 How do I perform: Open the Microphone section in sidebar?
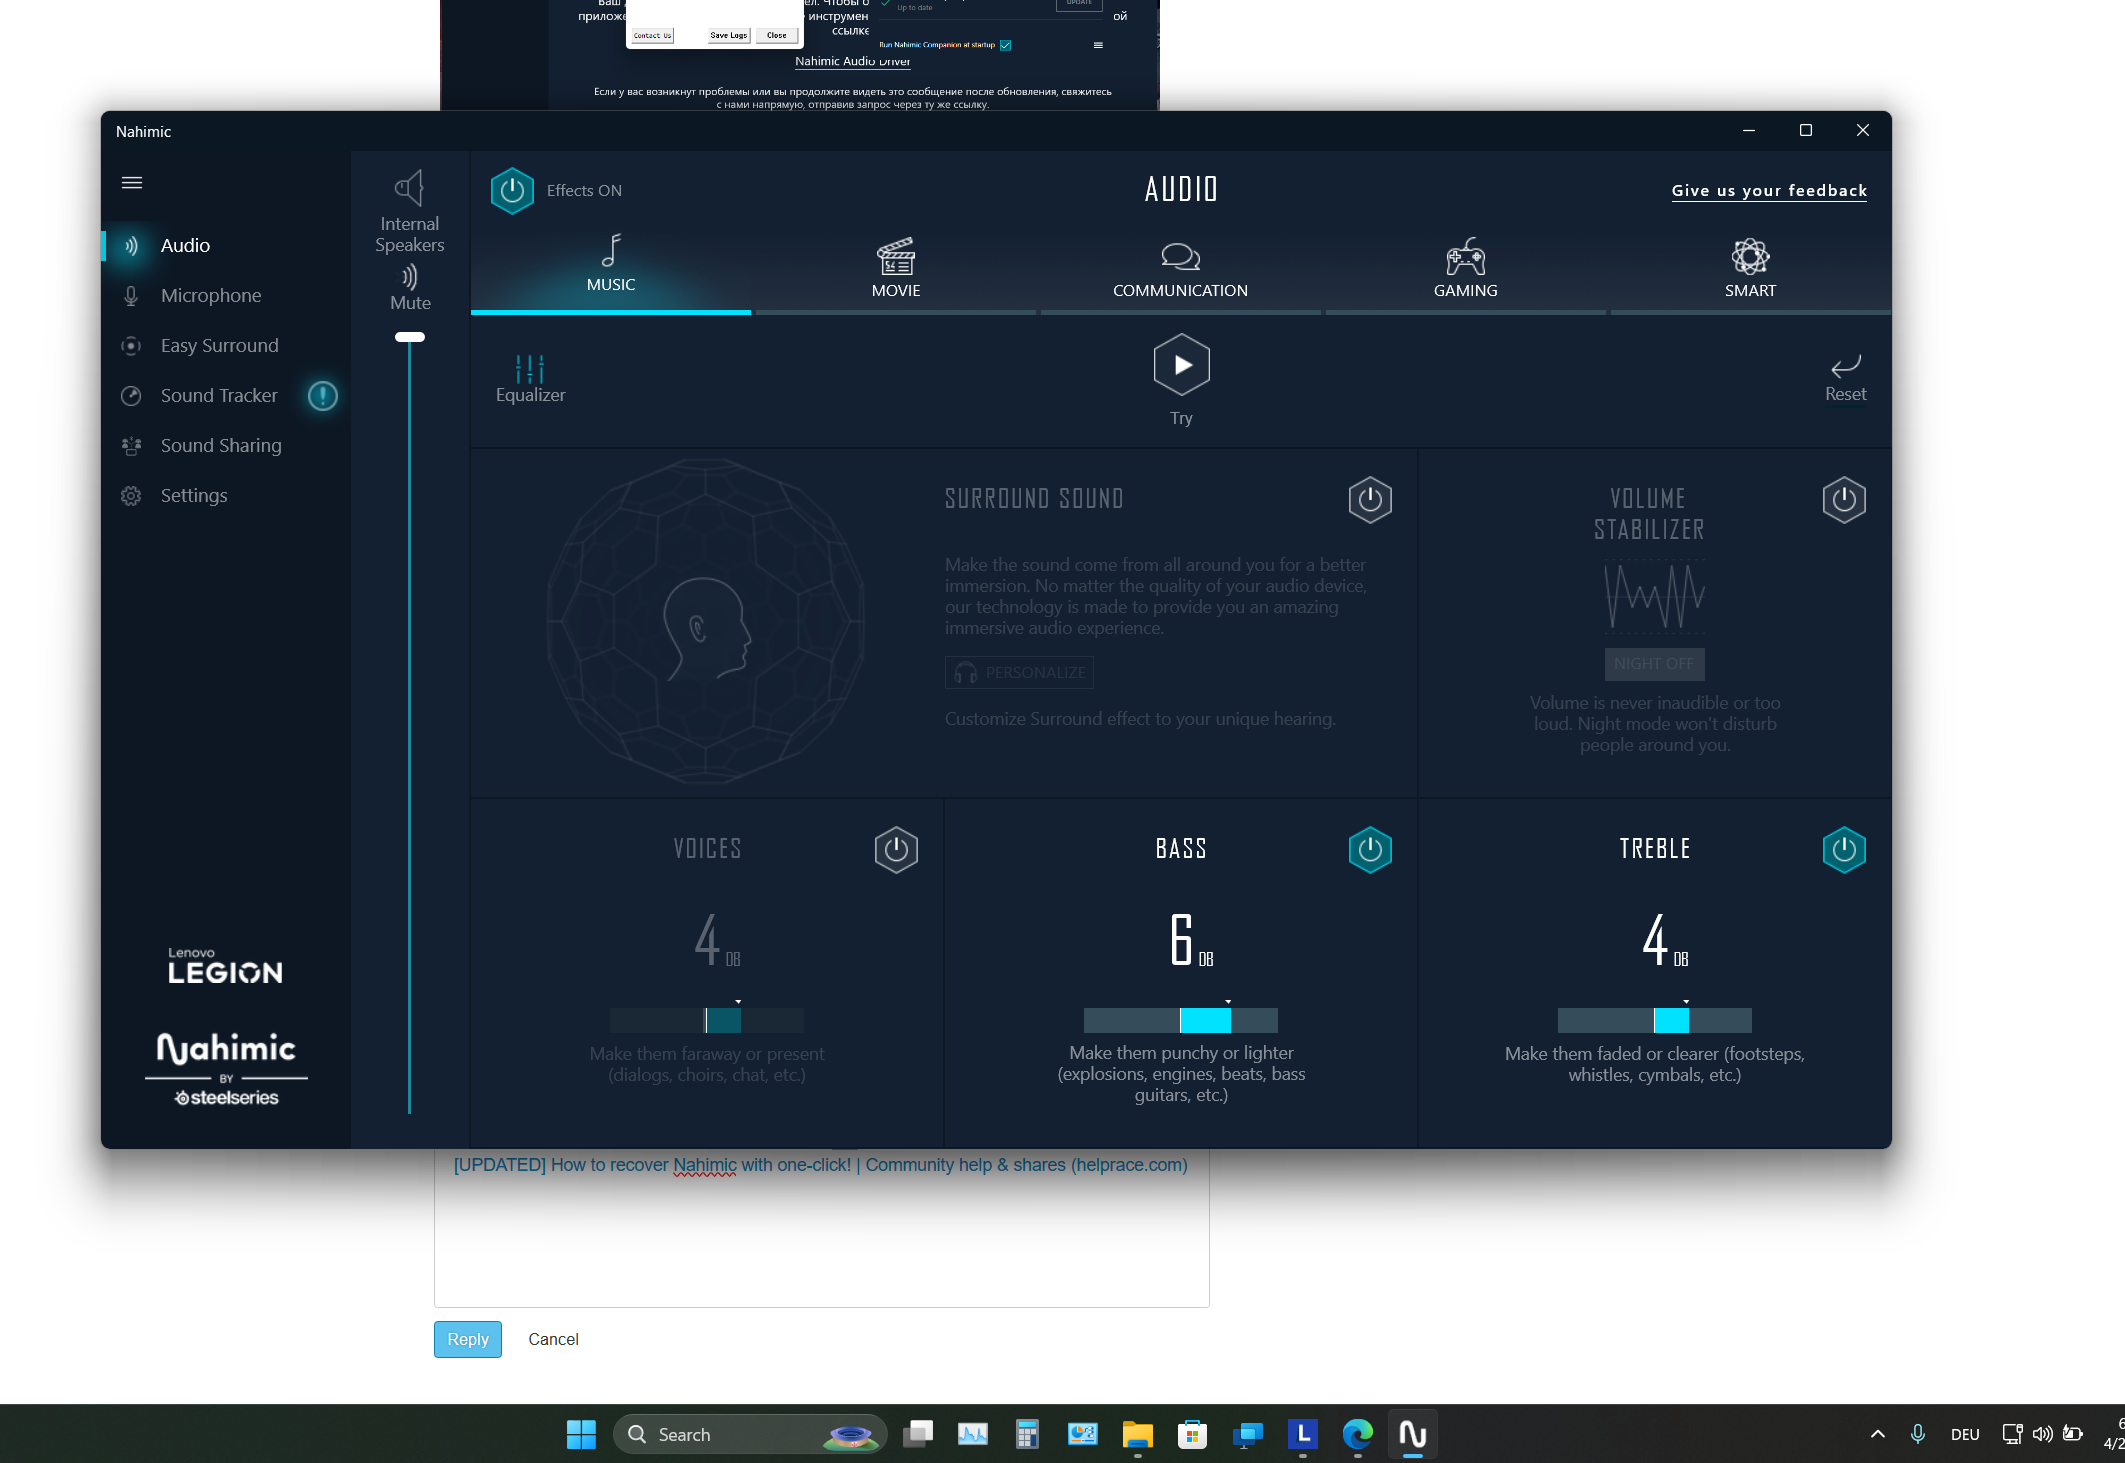click(x=210, y=296)
